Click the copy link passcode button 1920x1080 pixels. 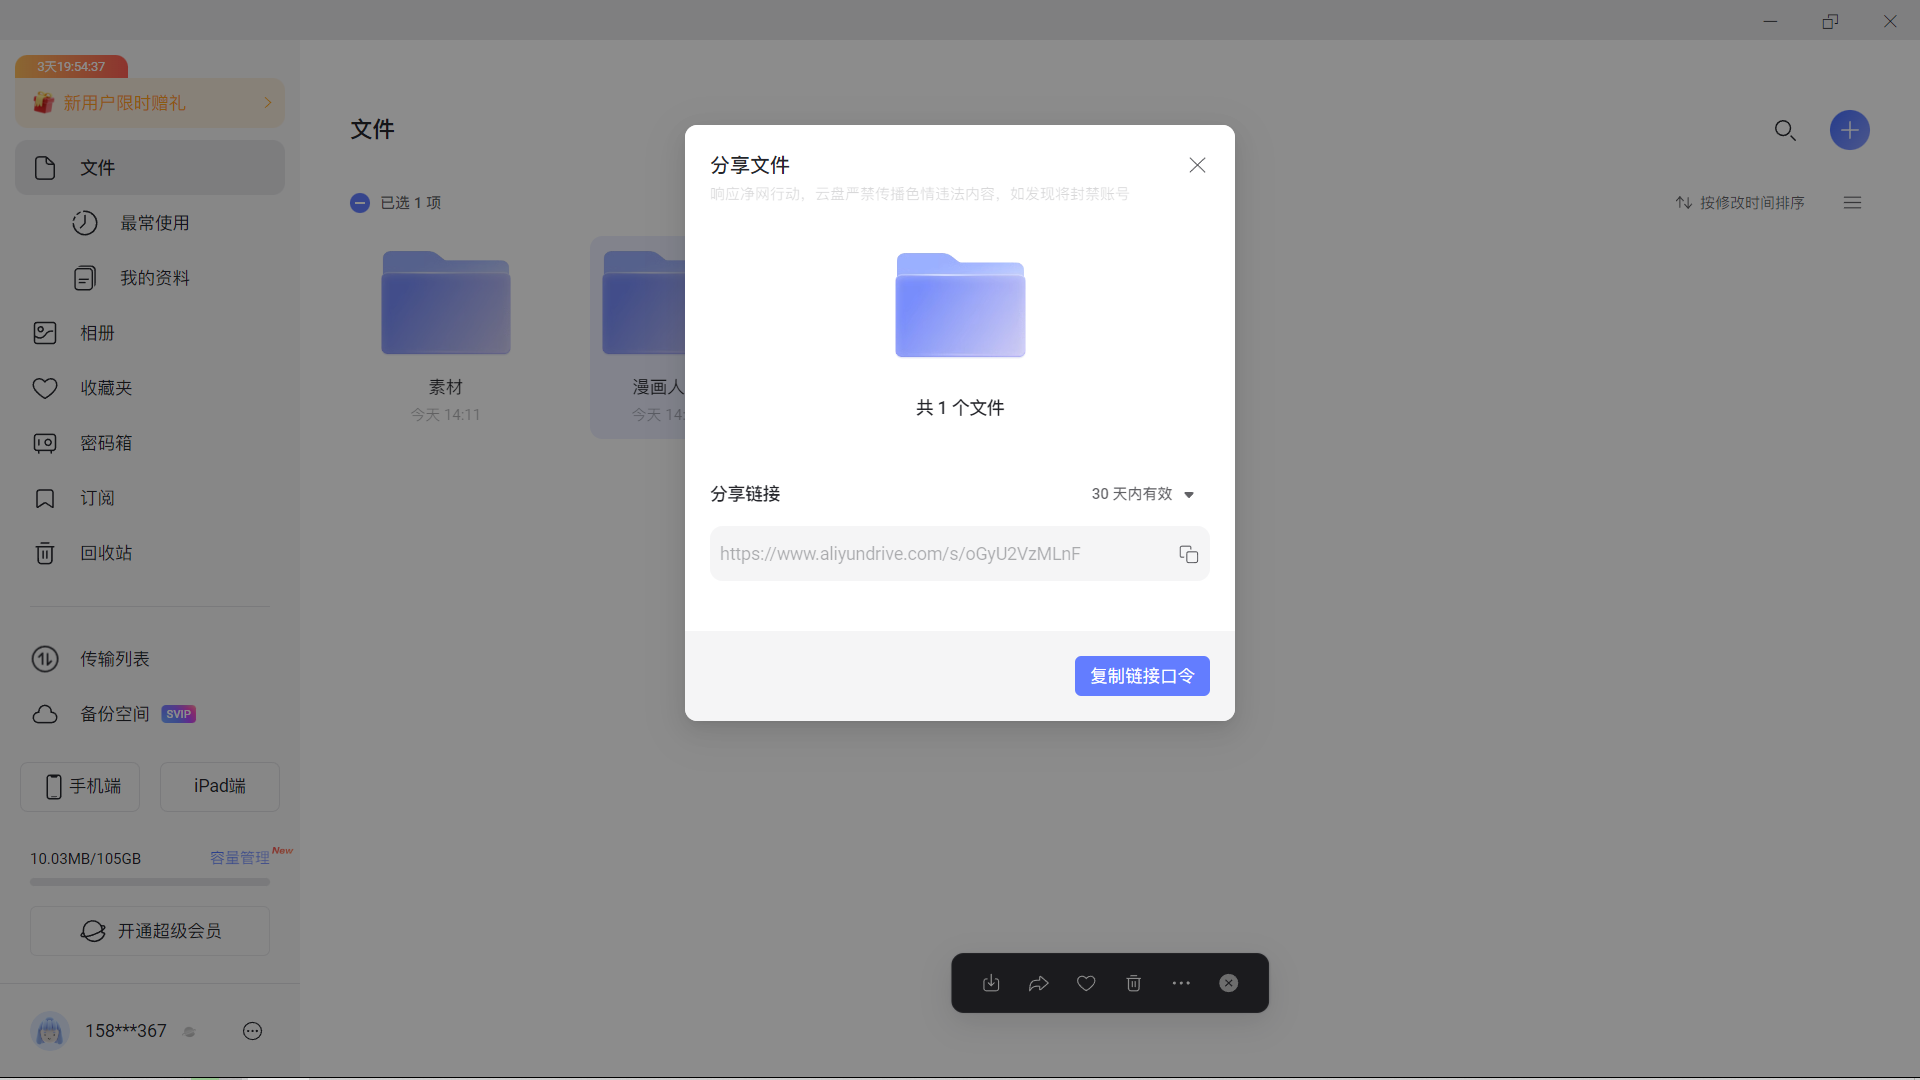(1141, 676)
